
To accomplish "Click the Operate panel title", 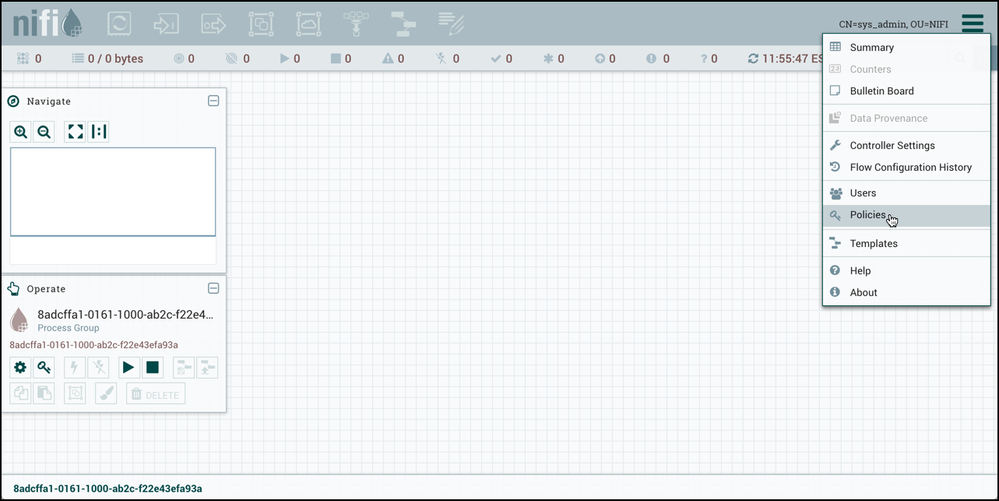I will point(46,289).
